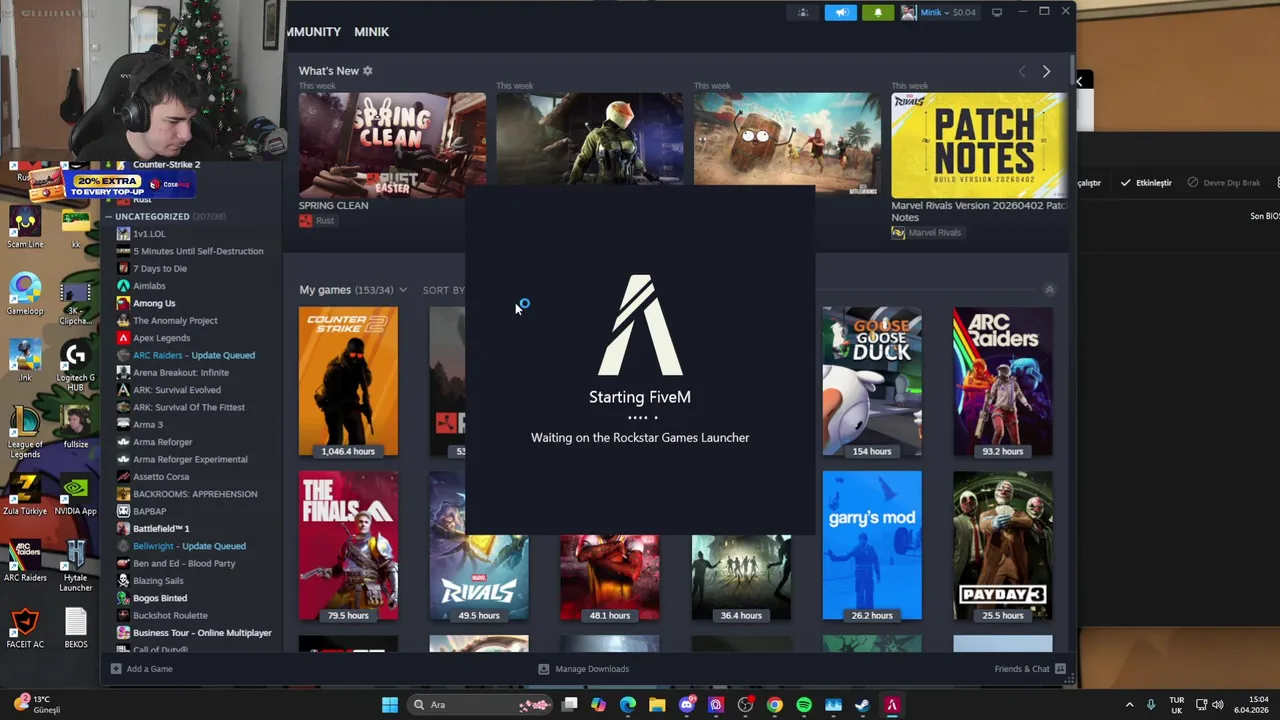Open Windows Start menu

pyautogui.click(x=390, y=705)
